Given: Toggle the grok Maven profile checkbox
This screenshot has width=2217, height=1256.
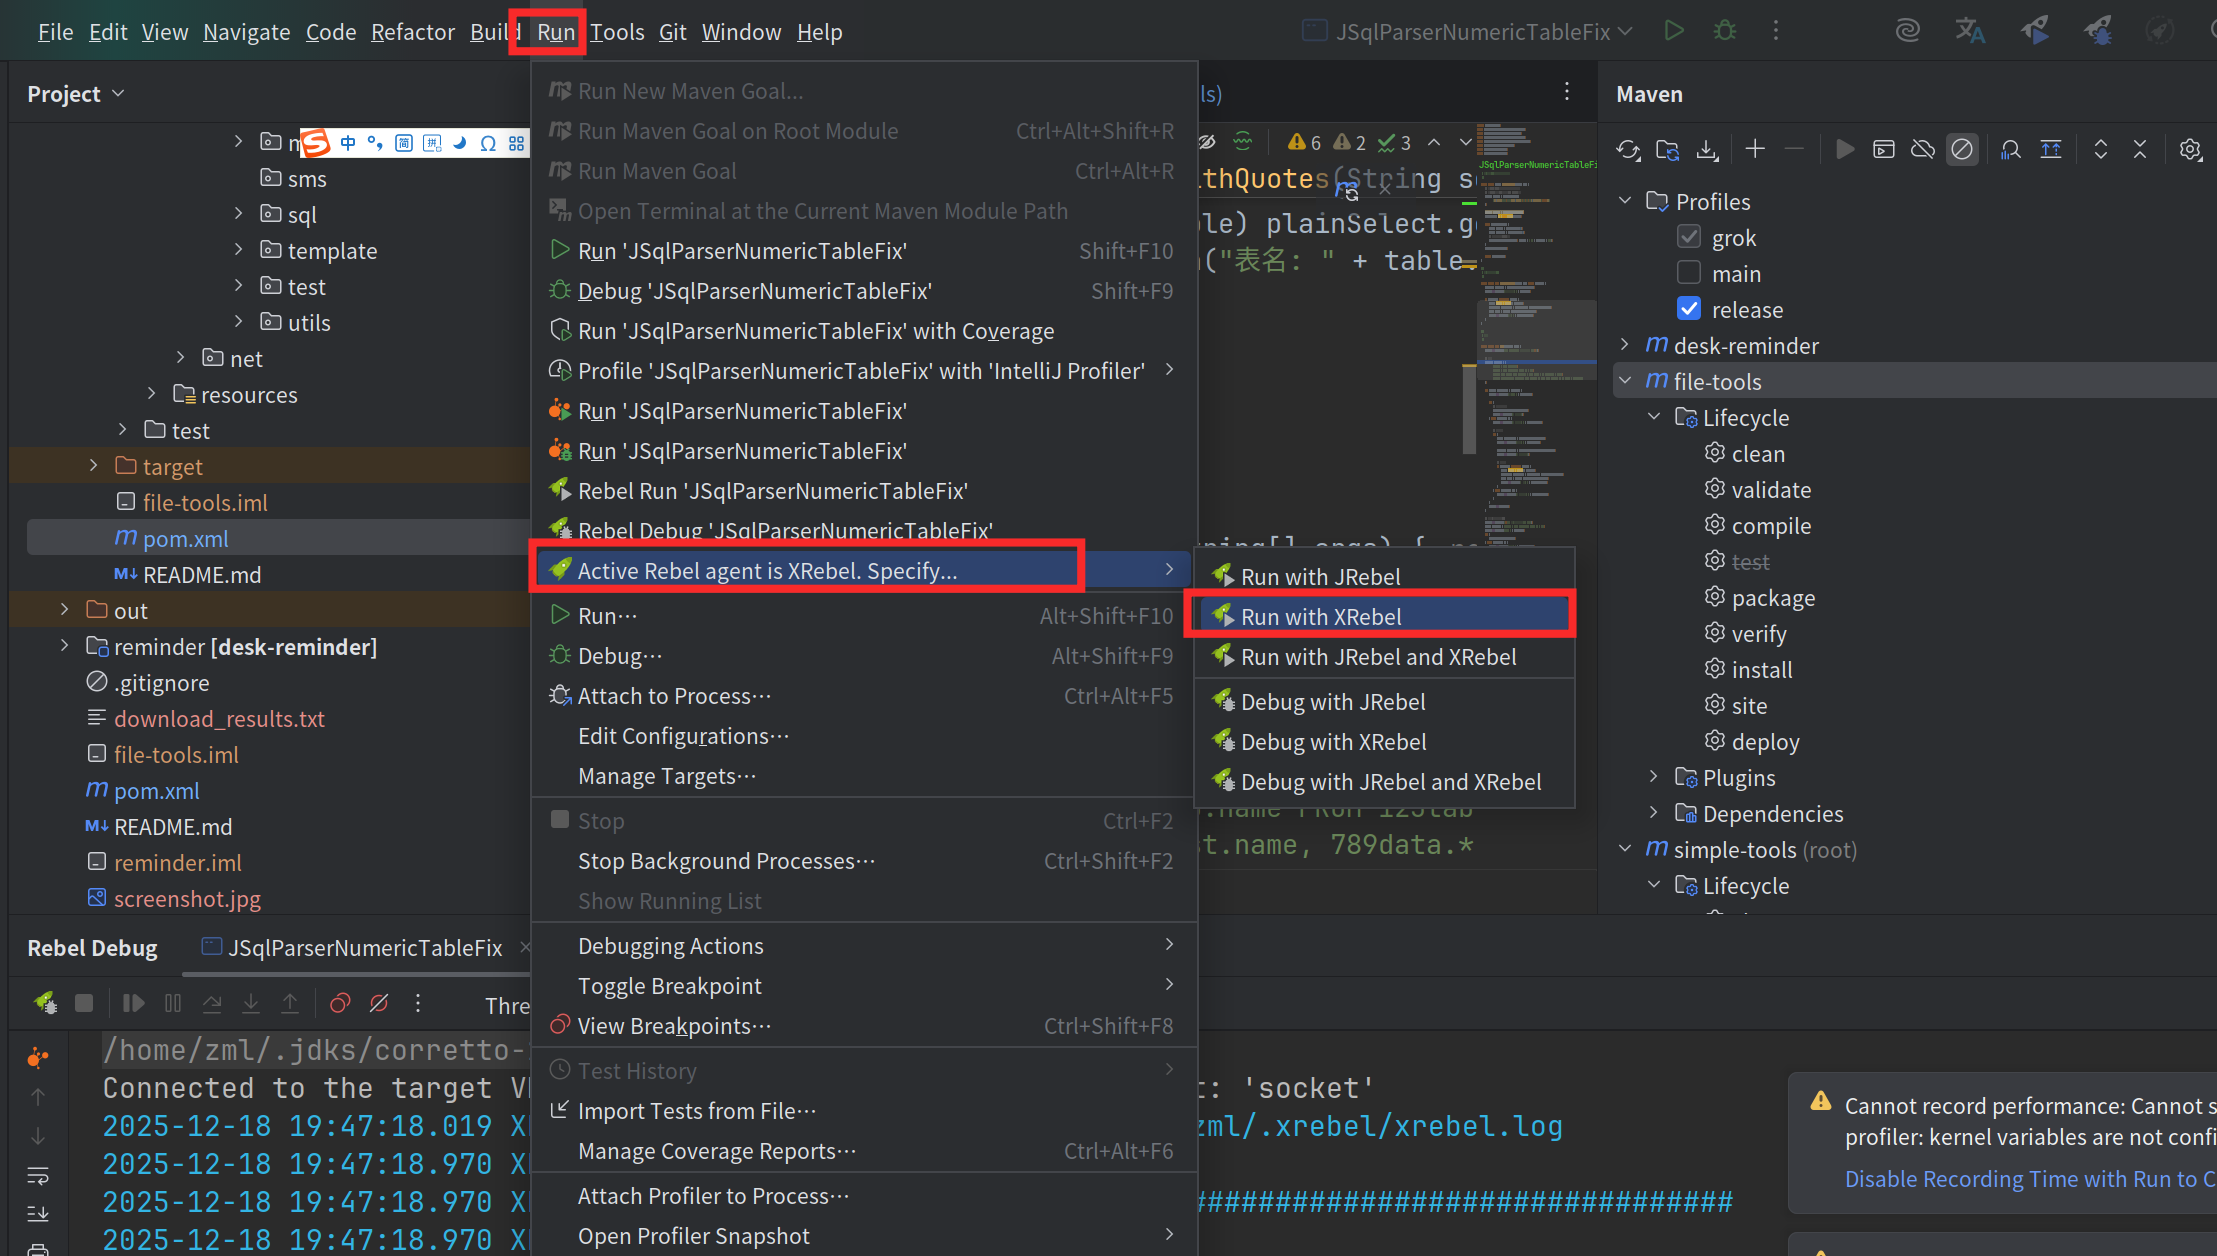Looking at the screenshot, I should pyautogui.click(x=1689, y=237).
